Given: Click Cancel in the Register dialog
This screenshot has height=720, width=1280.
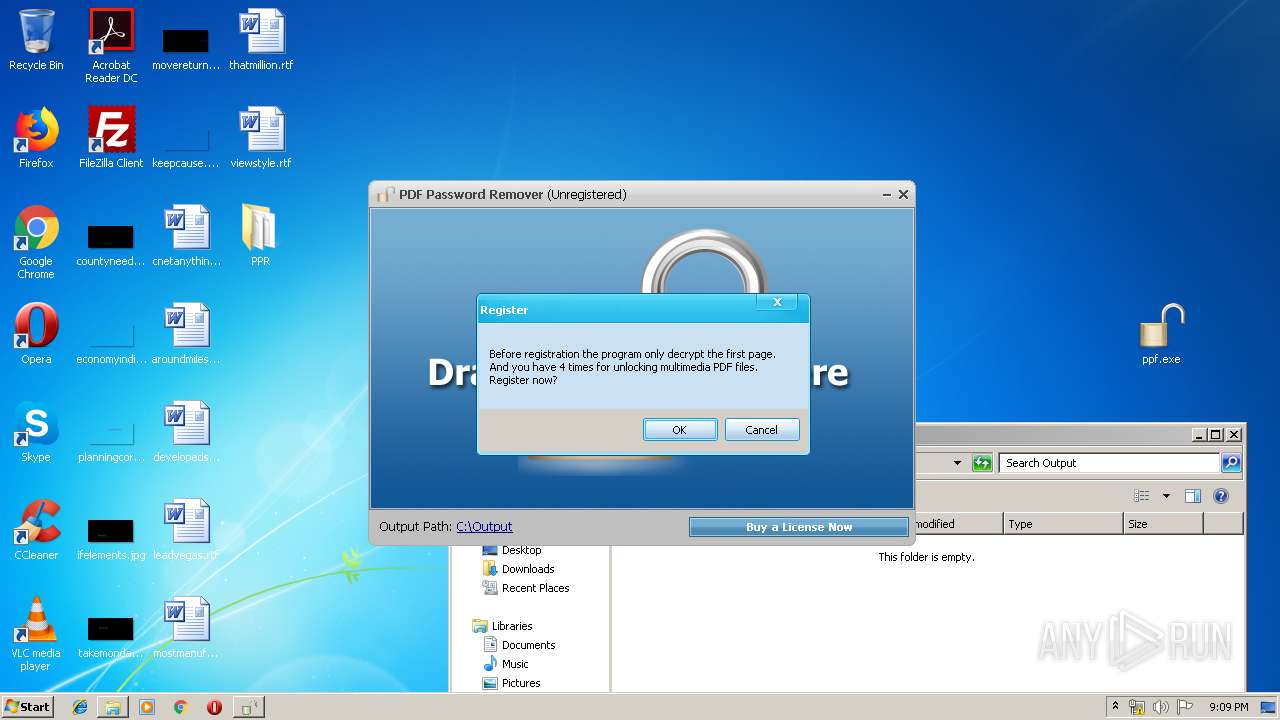Looking at the screenshot, I should pos(761,430).
